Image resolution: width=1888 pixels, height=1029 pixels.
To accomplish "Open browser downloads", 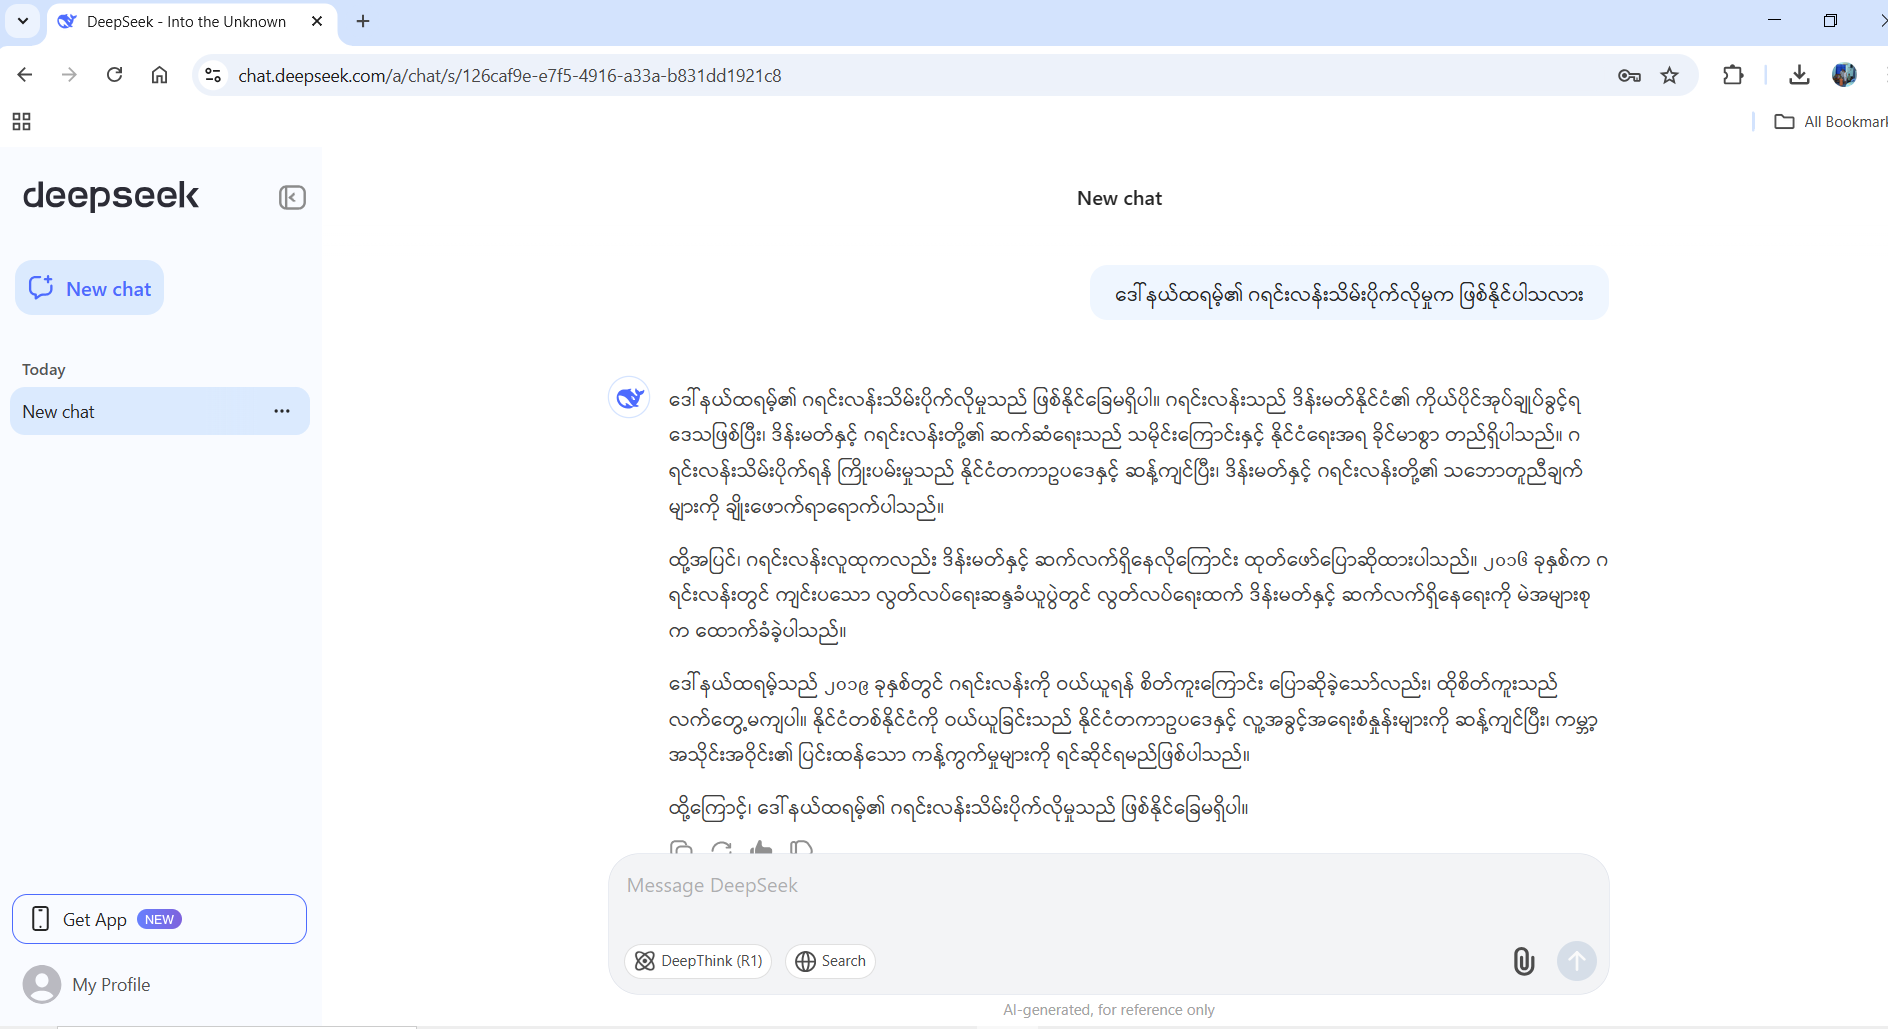I will click(1799, 75).
